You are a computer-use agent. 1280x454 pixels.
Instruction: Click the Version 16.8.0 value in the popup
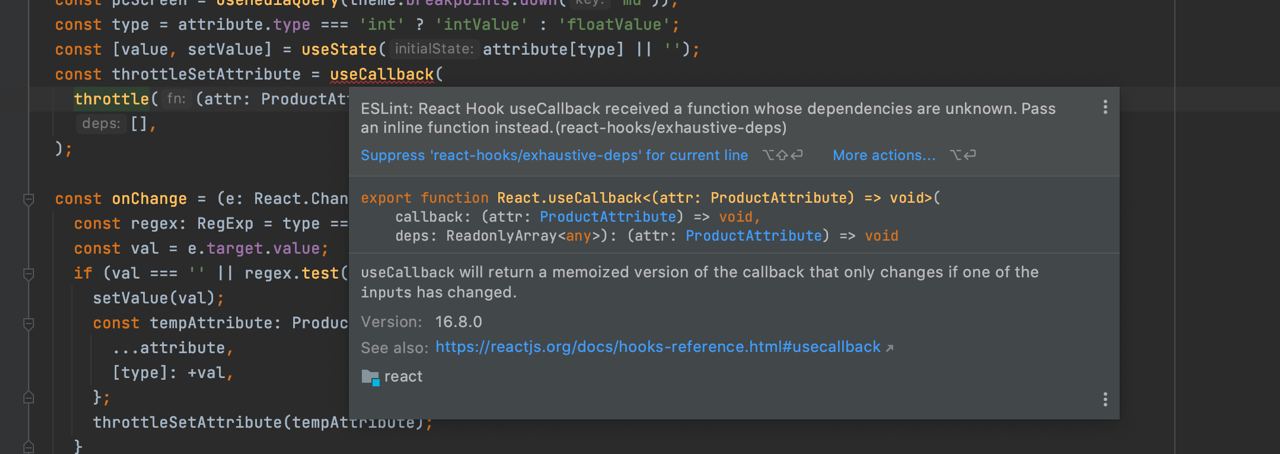[x=458, y=322]
